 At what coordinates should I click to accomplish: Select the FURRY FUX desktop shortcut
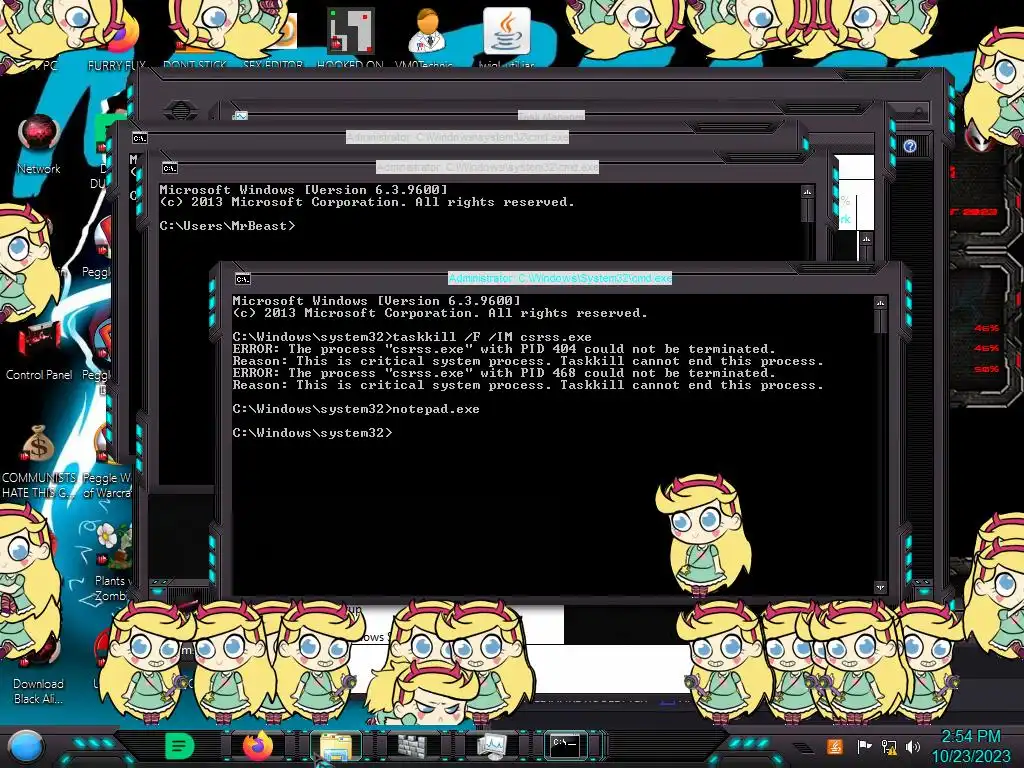pos(117,38)
